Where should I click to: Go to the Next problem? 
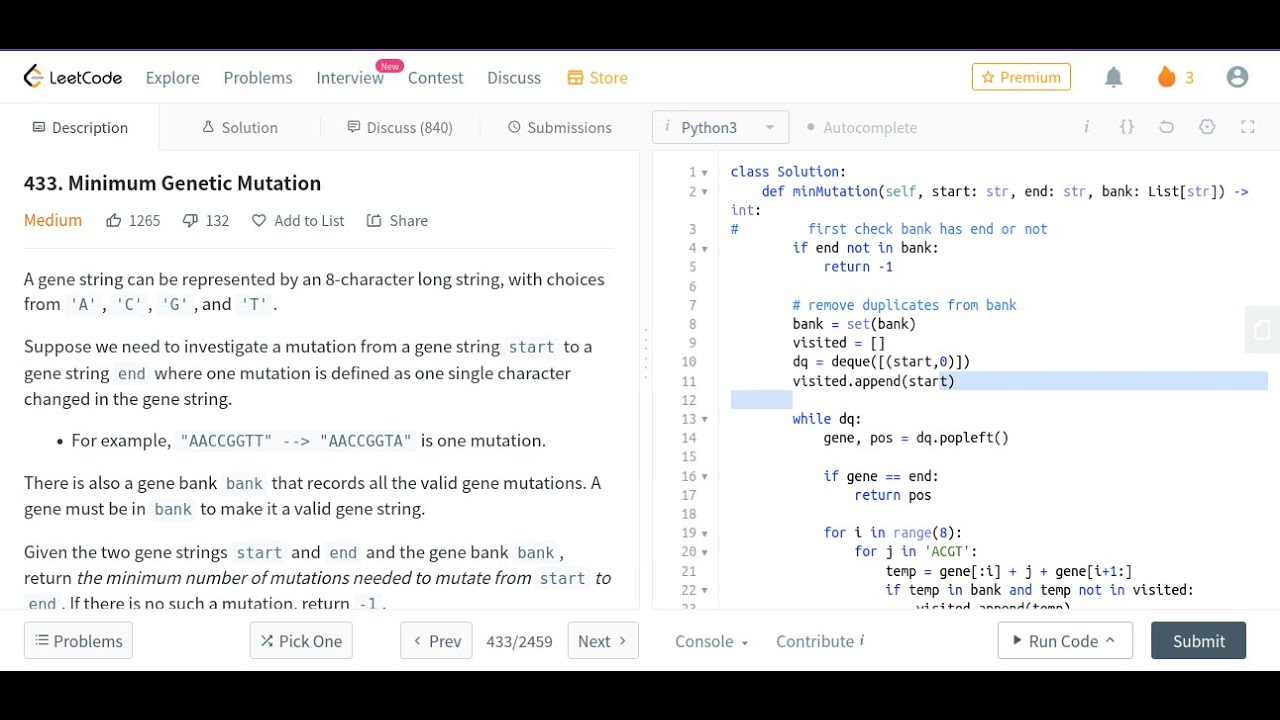pyautogui.click(x=603, y=641)
